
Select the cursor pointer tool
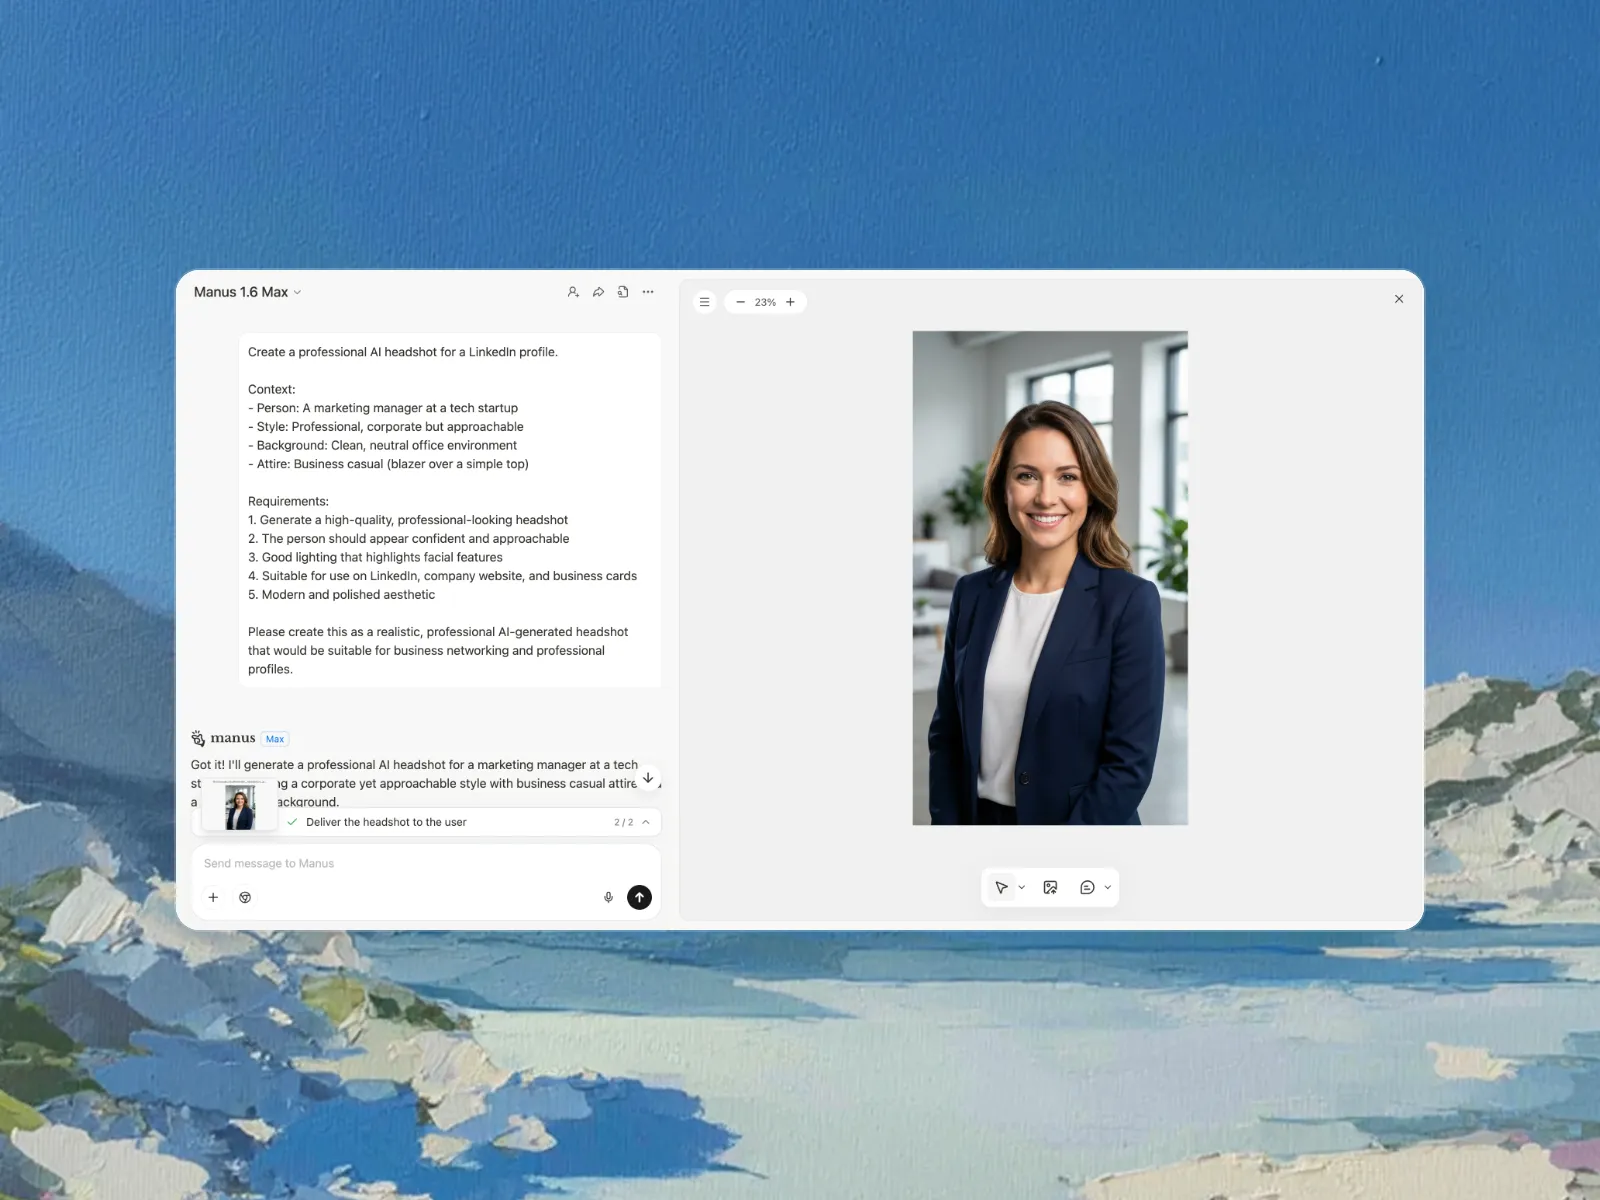click(x=1001, y=887)
